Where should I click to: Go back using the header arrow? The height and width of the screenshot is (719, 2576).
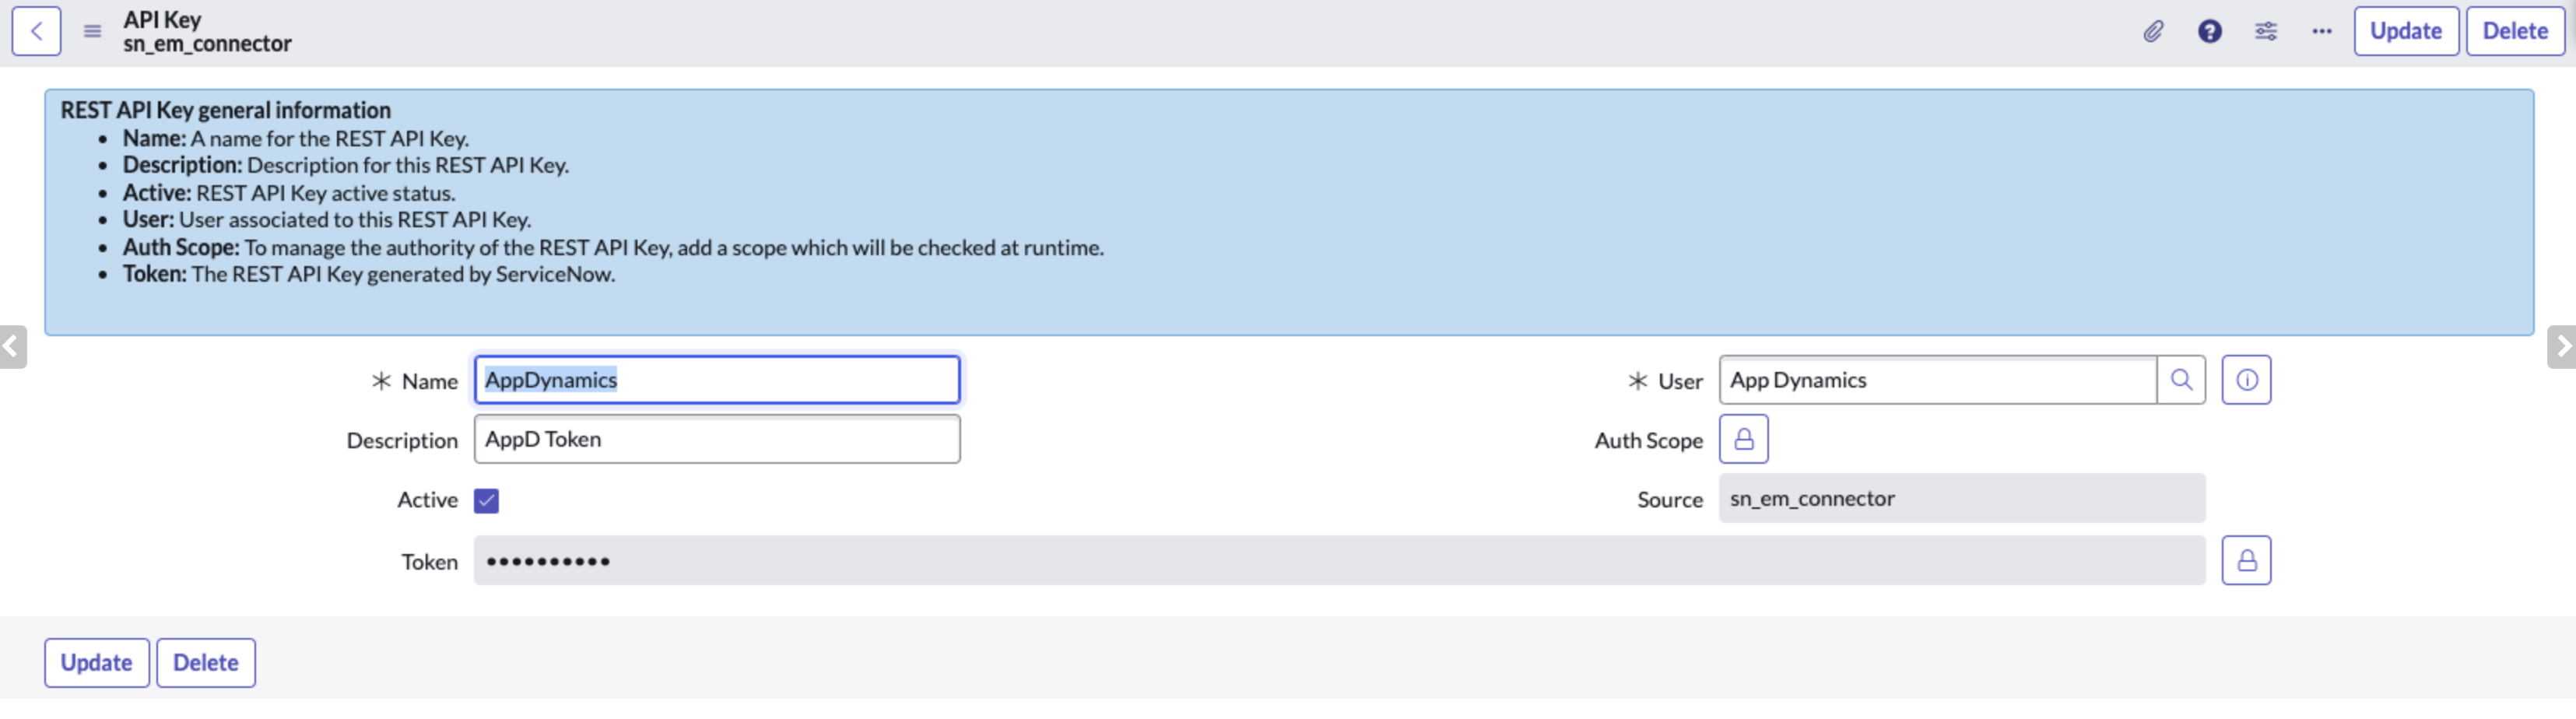36,31
